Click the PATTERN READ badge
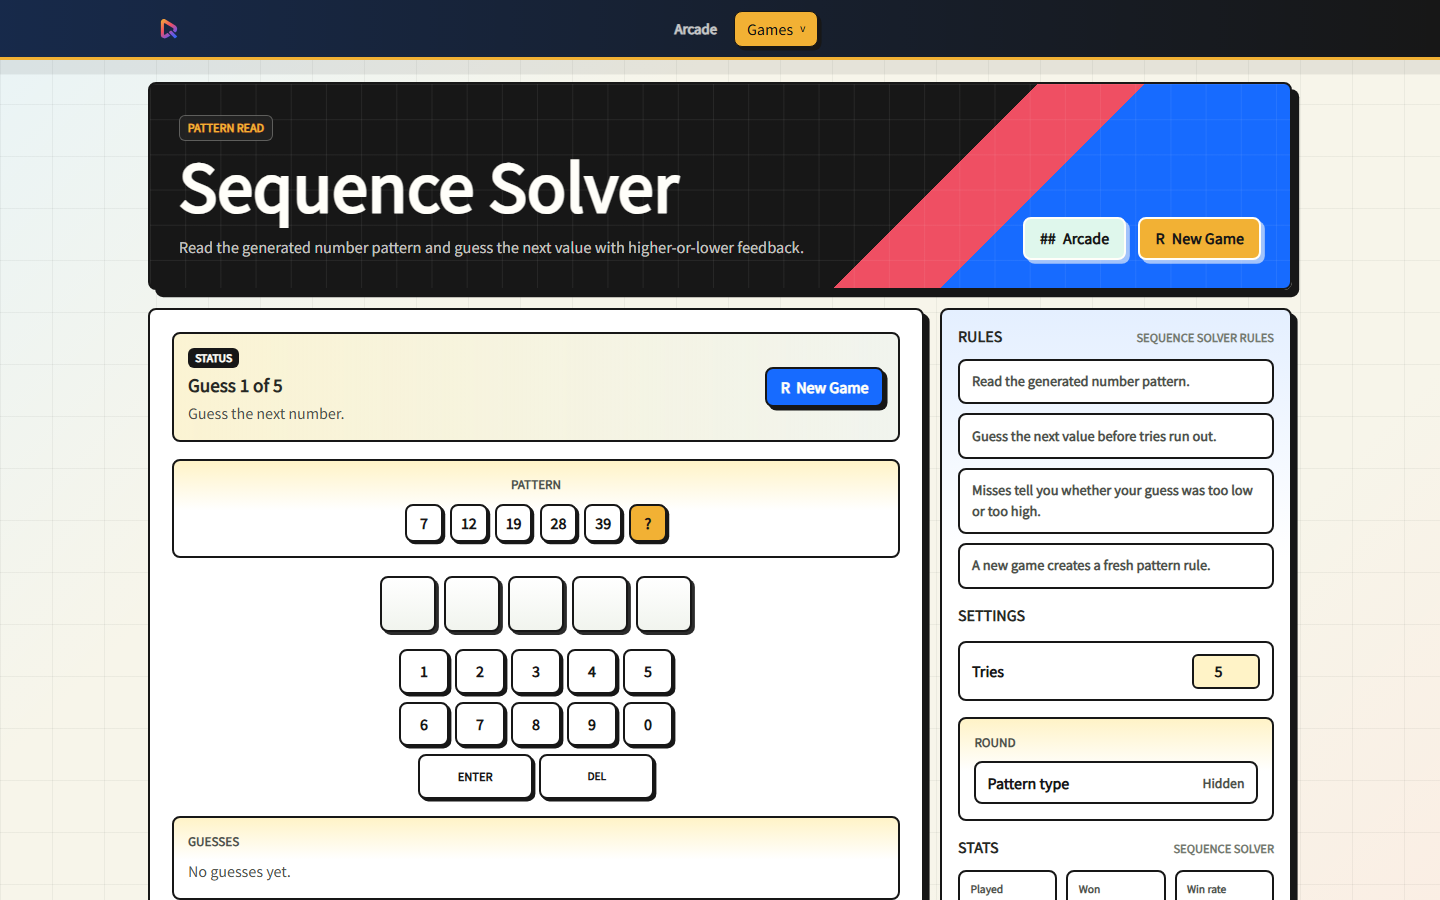This screenshot has width=1440, height=900. [x=226, y=128]
